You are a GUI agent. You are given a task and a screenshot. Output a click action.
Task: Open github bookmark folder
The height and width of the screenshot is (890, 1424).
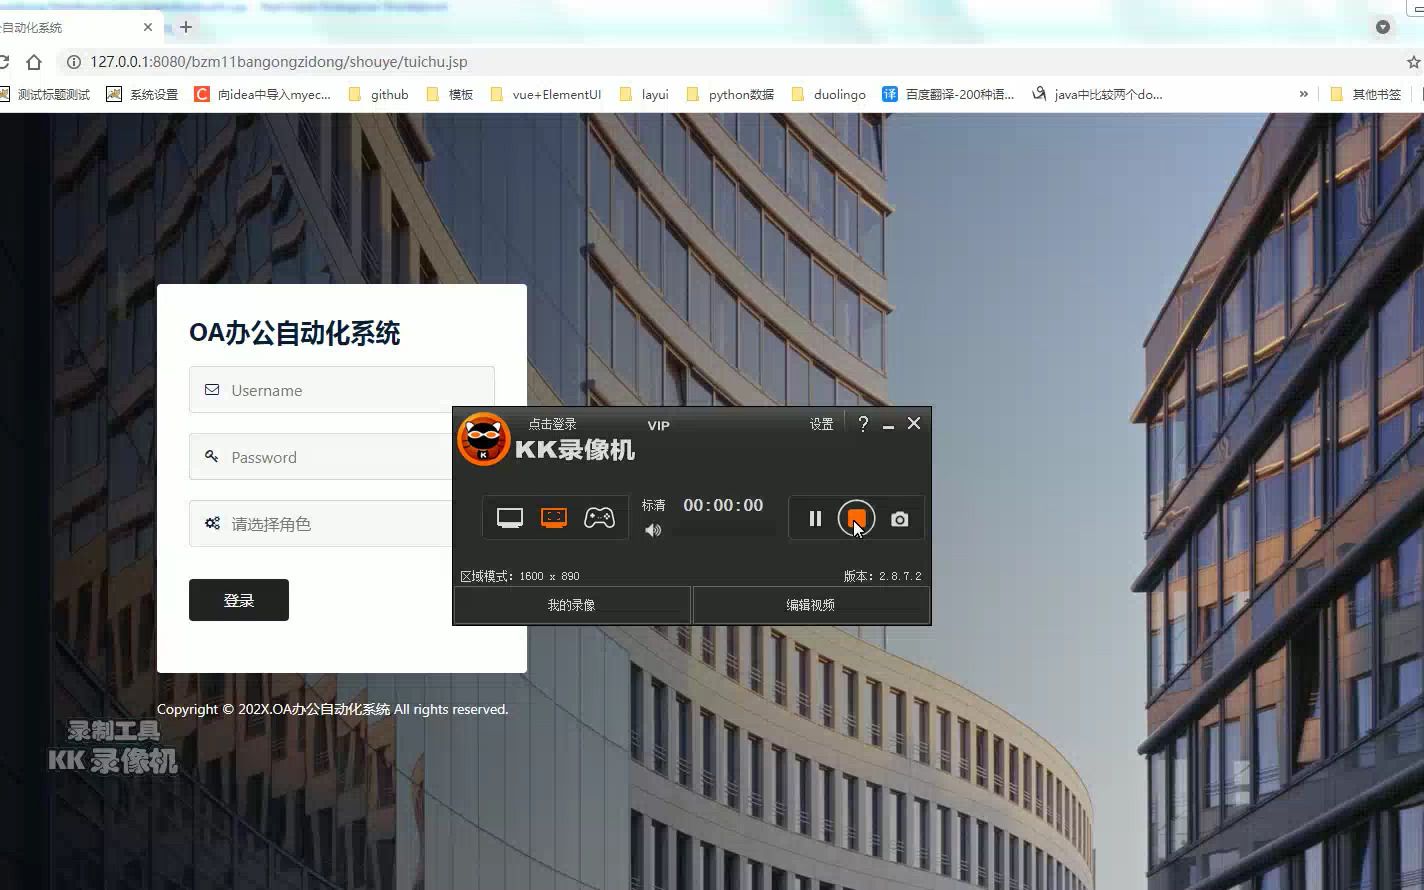coord(379,94)
